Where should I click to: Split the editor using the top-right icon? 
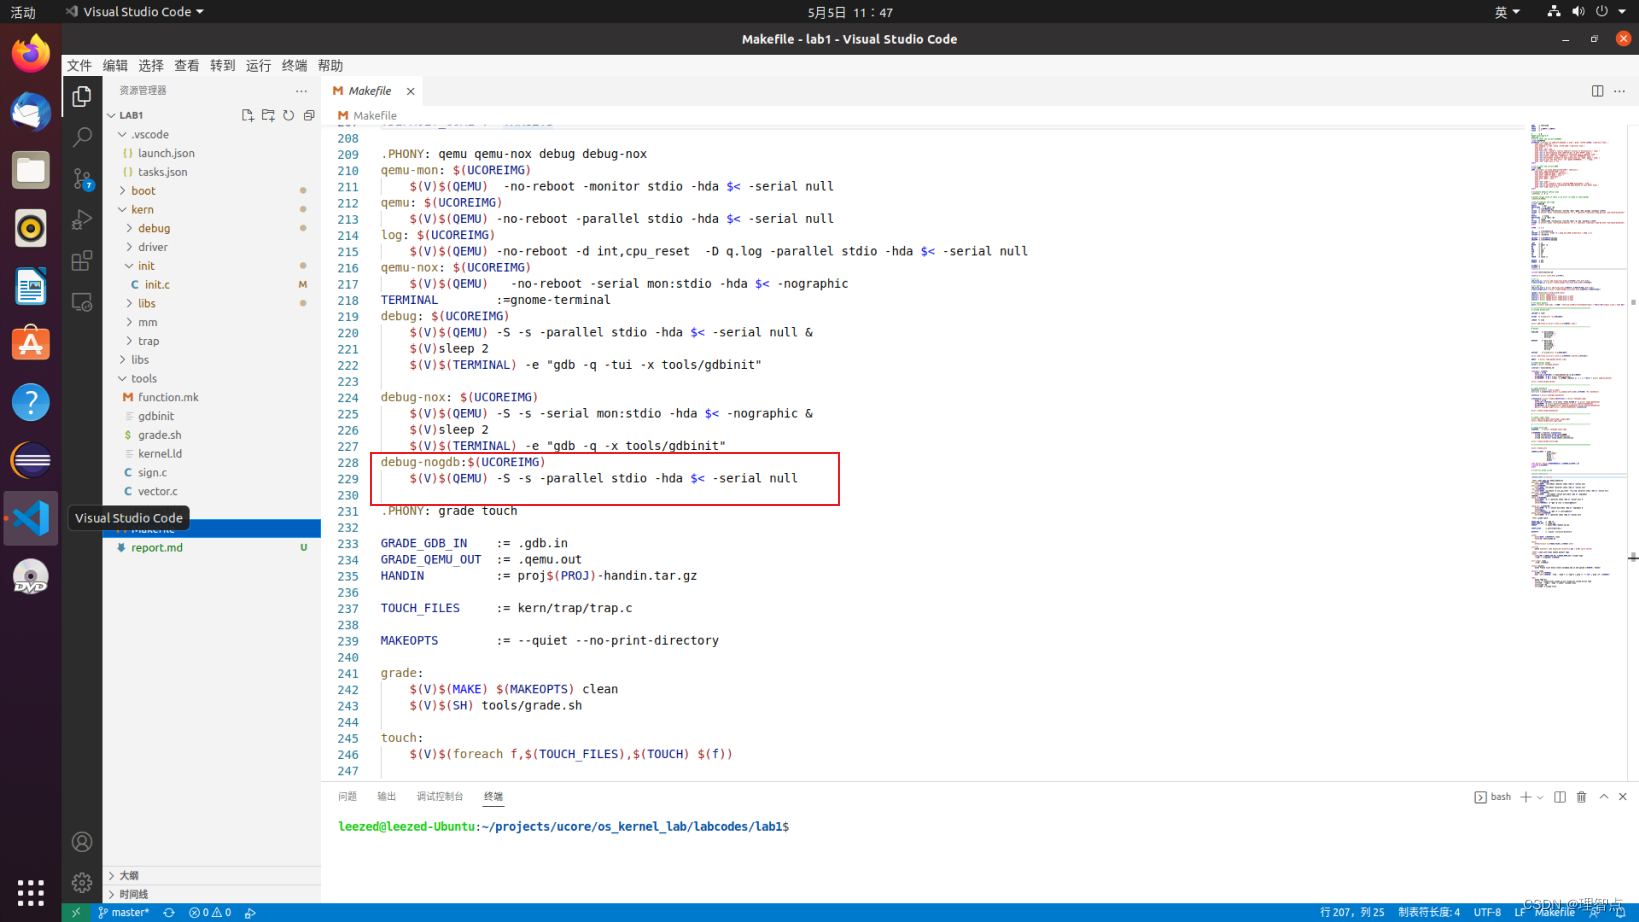1597,90
